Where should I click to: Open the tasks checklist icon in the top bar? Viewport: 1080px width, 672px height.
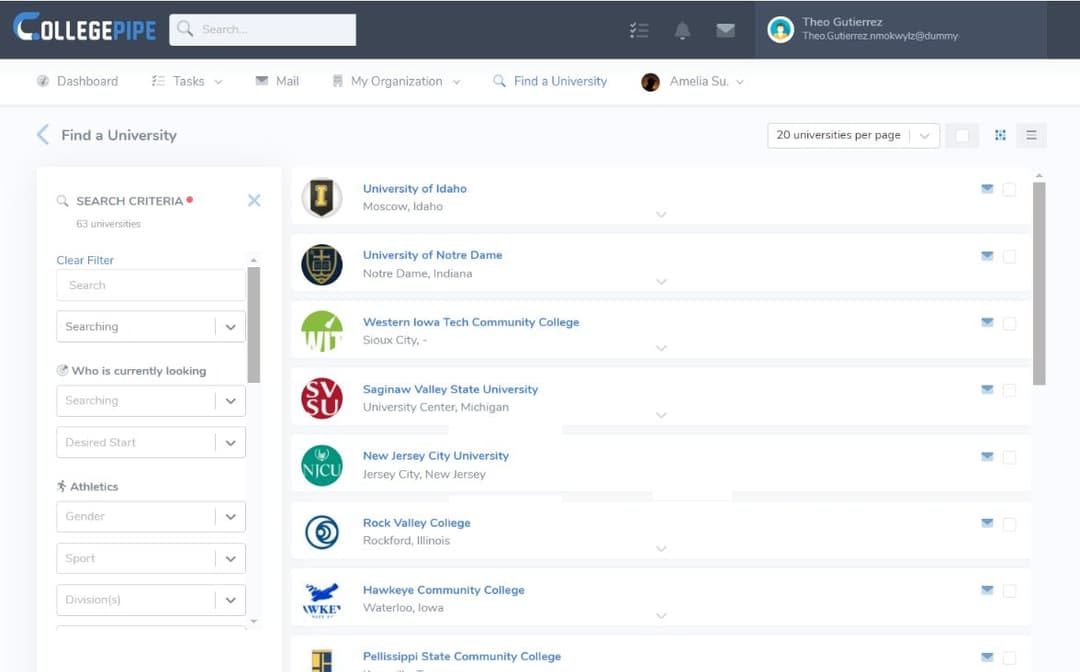pyautogui.click(x=639, y=31)
